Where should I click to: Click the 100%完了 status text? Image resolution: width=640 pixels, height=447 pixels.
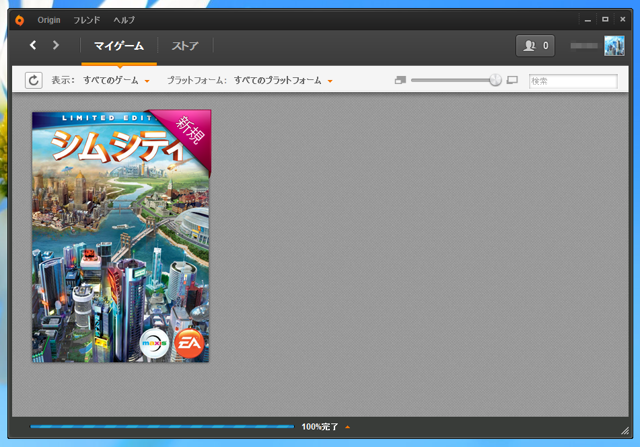[x=320, y=427]
